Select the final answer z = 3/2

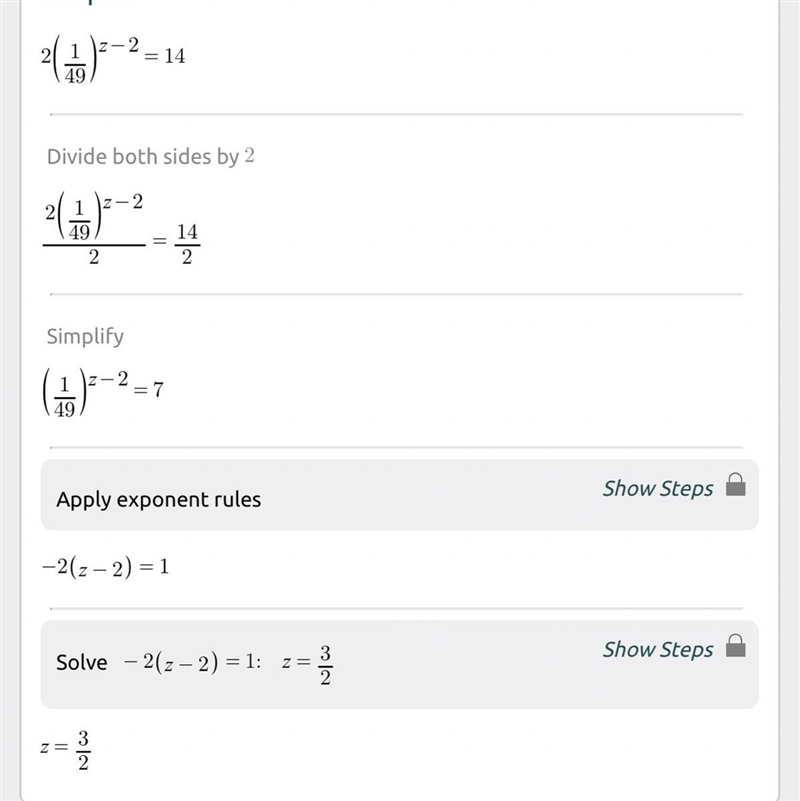(x=65, y=749)
